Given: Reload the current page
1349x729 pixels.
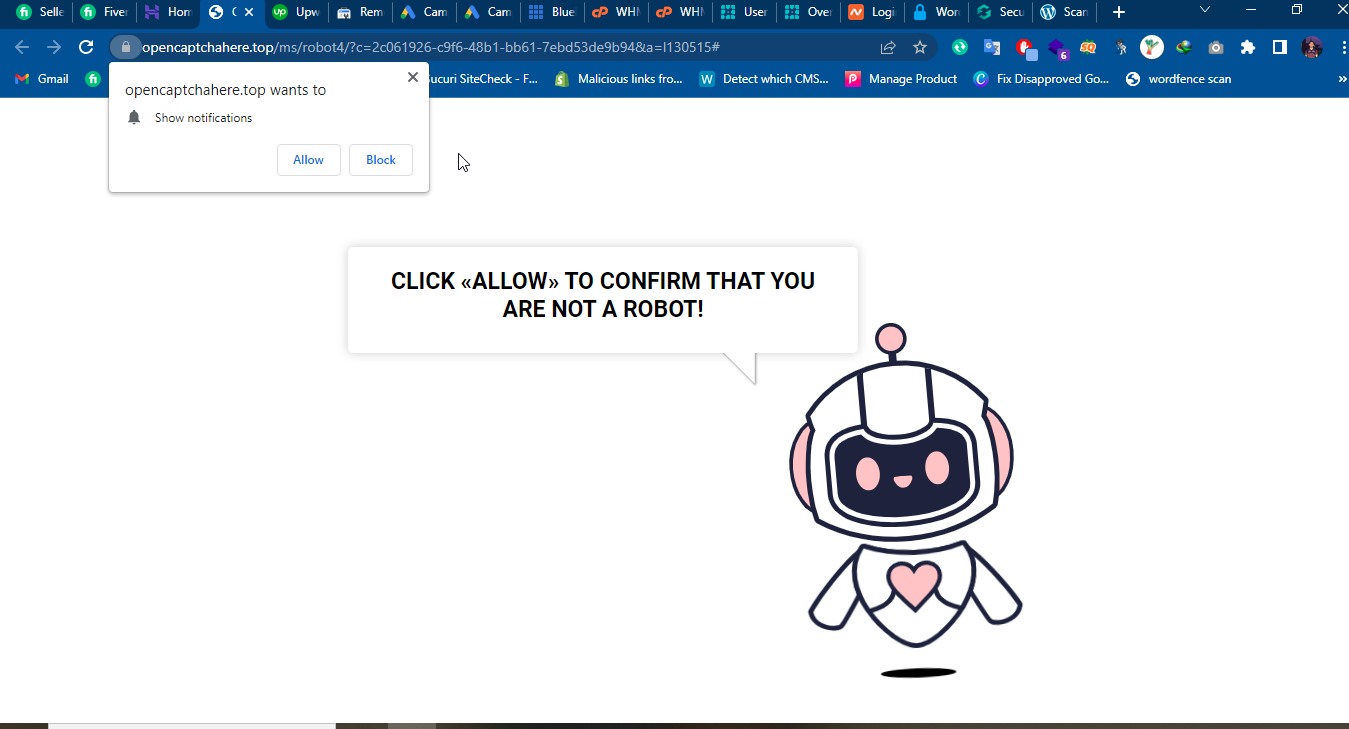Looking at the screenshot, I should coord(86,47).
